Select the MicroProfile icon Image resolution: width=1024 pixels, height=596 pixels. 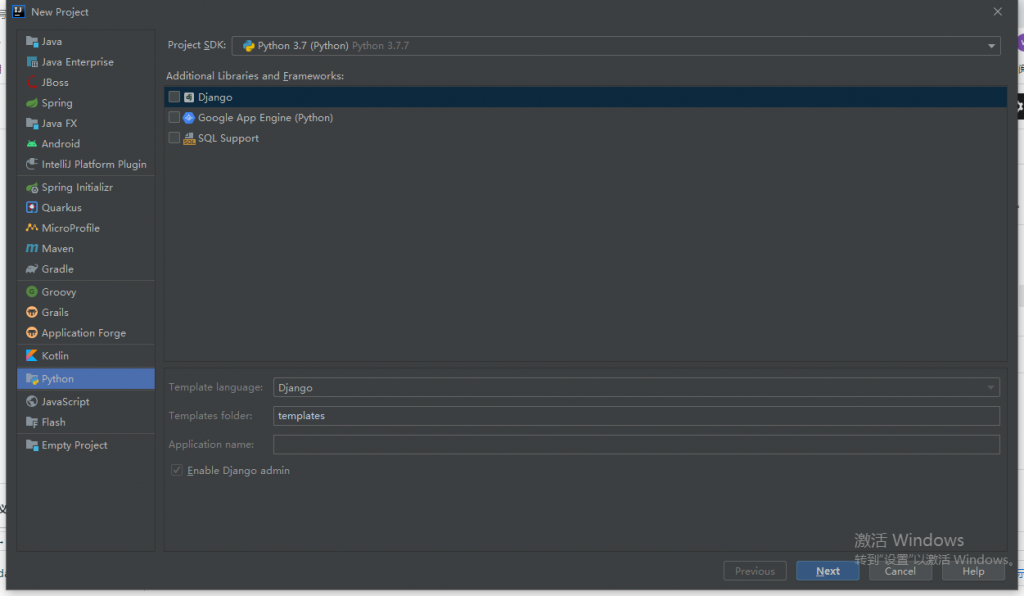click(x=31, y=228)
